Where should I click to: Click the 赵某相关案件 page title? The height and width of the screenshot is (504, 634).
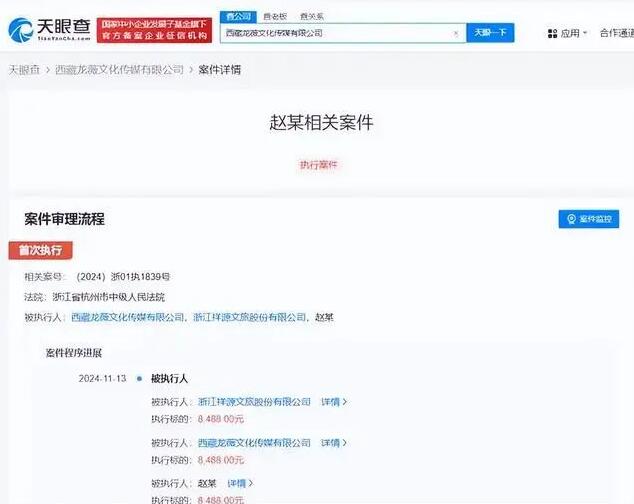coord(321,122)
